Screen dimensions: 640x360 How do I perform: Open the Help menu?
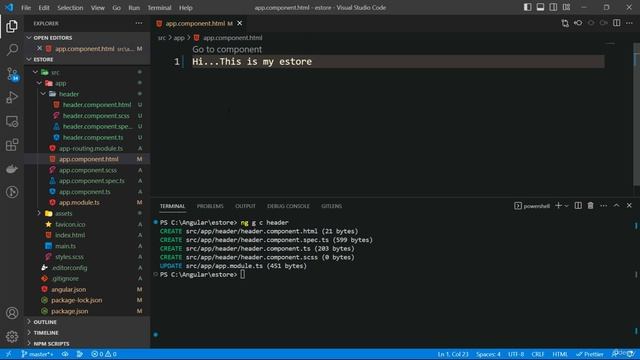click(x=186, y=7)
